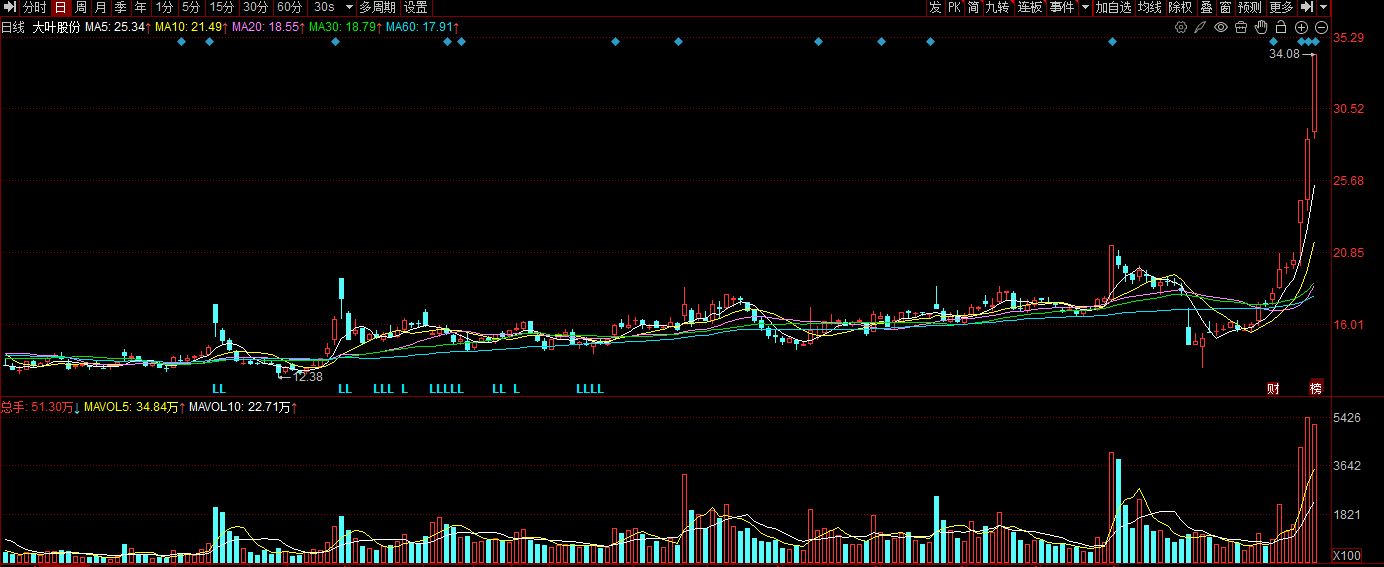Click the 5426 volume axis label
Screen dimensions: 1384x567
[x=1347, y=417]
